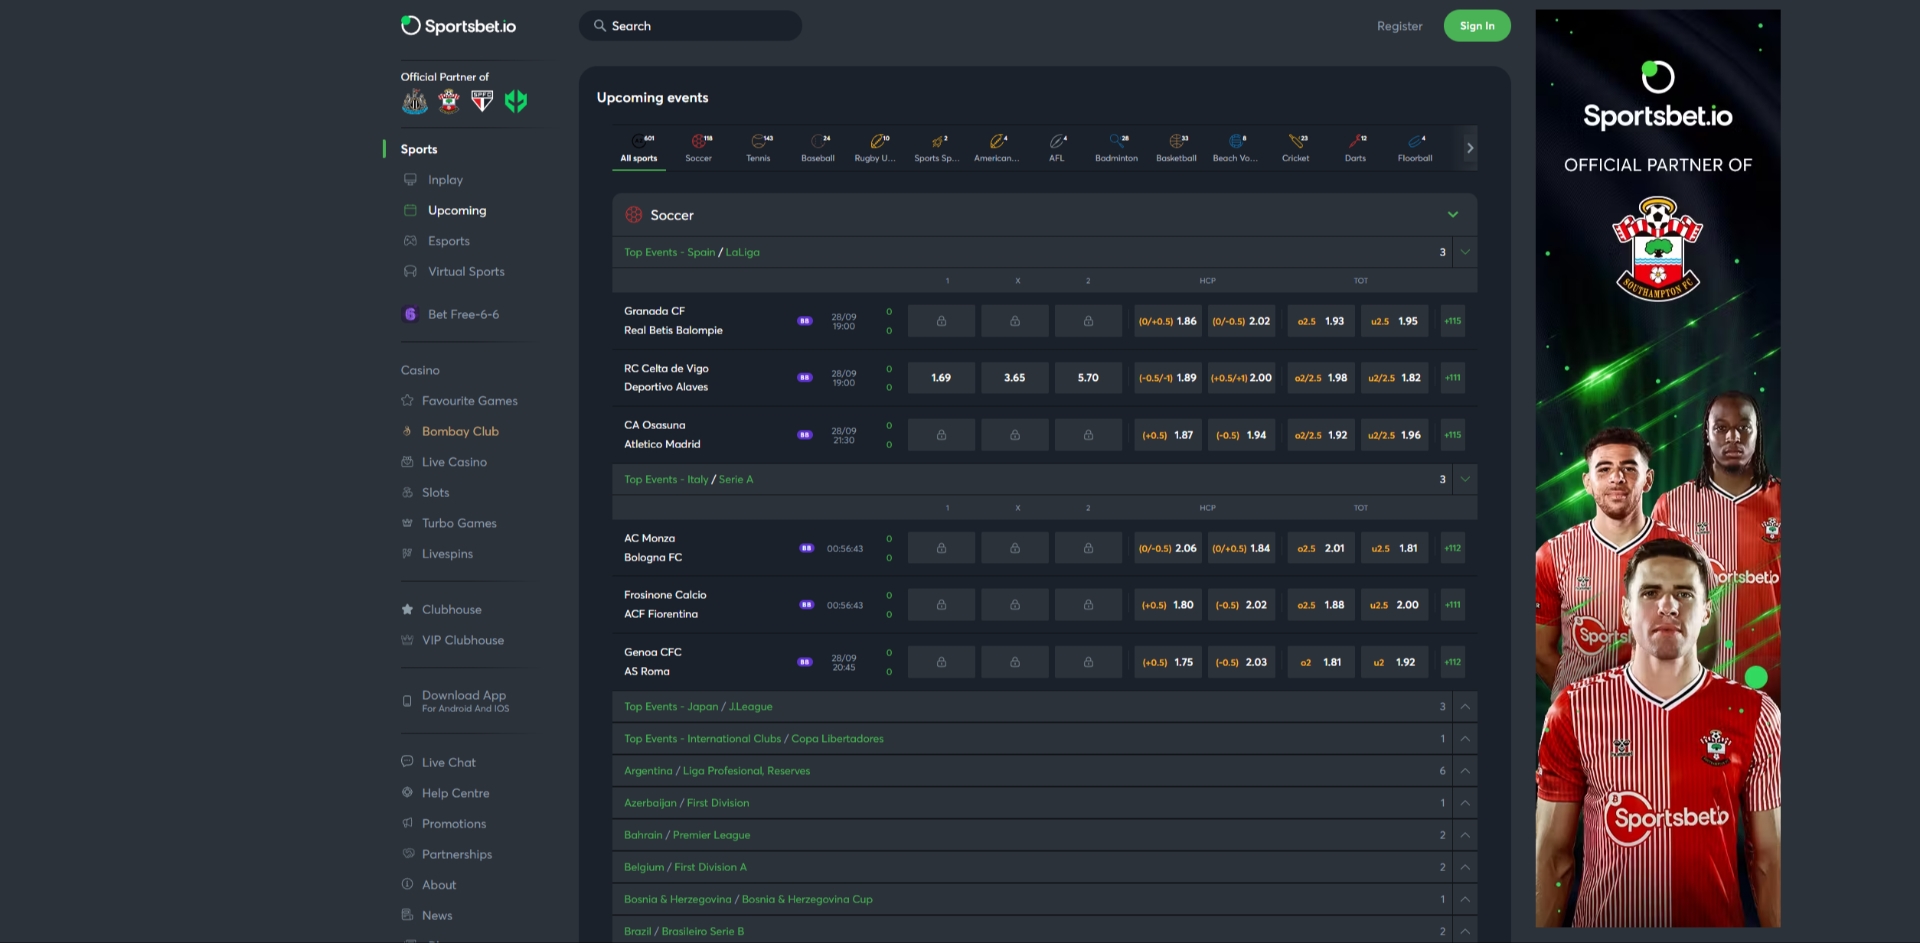1920x943 pixels.
Task: Choose the American football sport icon
Action: point(997,147)
